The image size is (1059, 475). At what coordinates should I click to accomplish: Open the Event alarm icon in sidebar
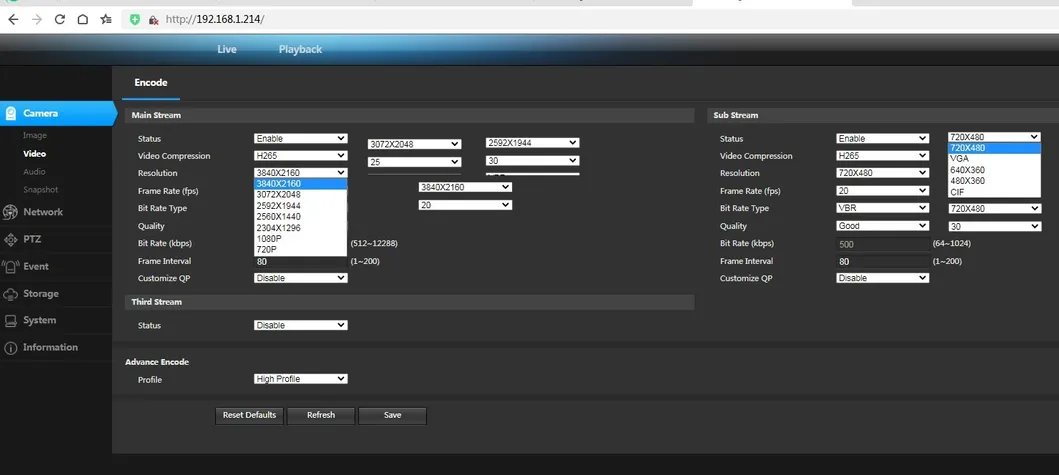click(x=10, y=266)
